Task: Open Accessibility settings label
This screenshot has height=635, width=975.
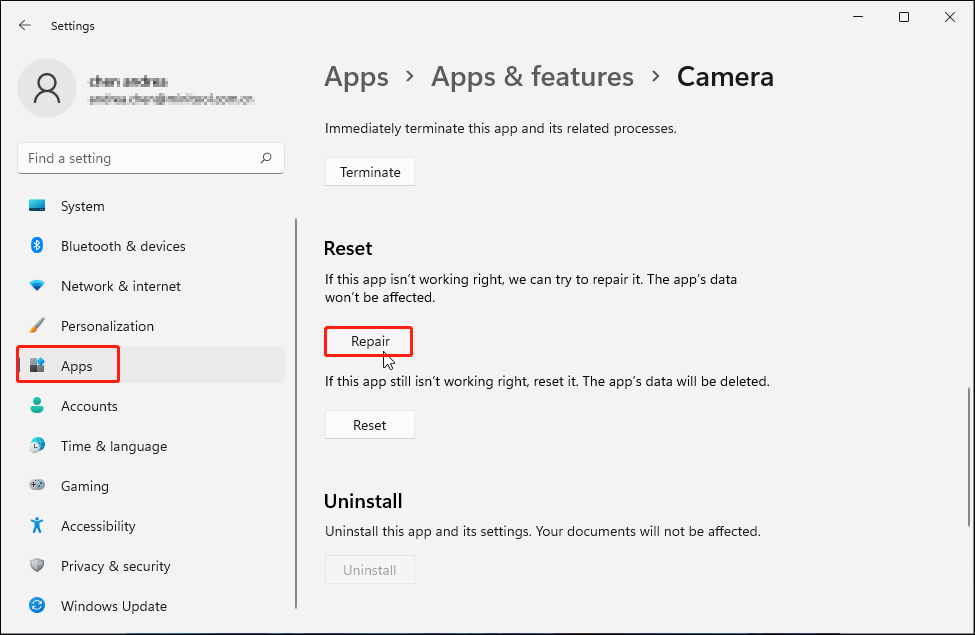Action: tap(98, 526)
